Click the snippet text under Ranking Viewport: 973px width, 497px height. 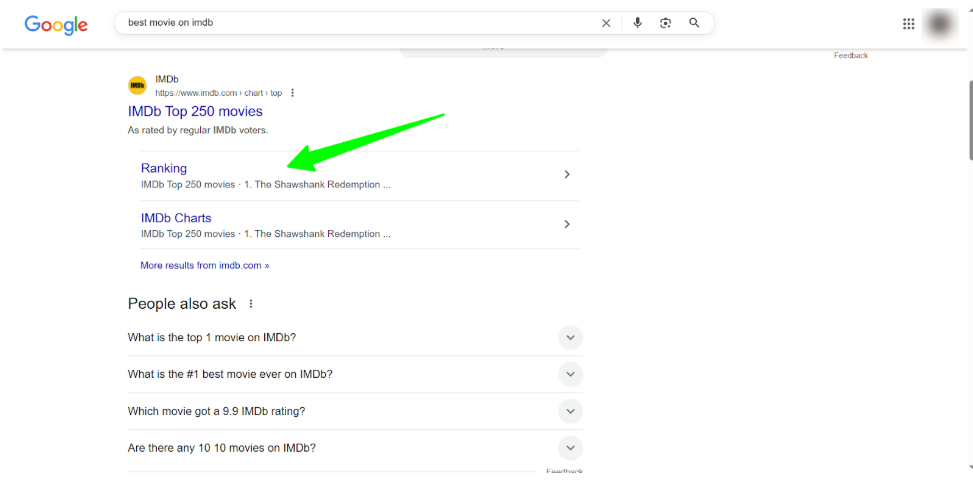[266, 185]
